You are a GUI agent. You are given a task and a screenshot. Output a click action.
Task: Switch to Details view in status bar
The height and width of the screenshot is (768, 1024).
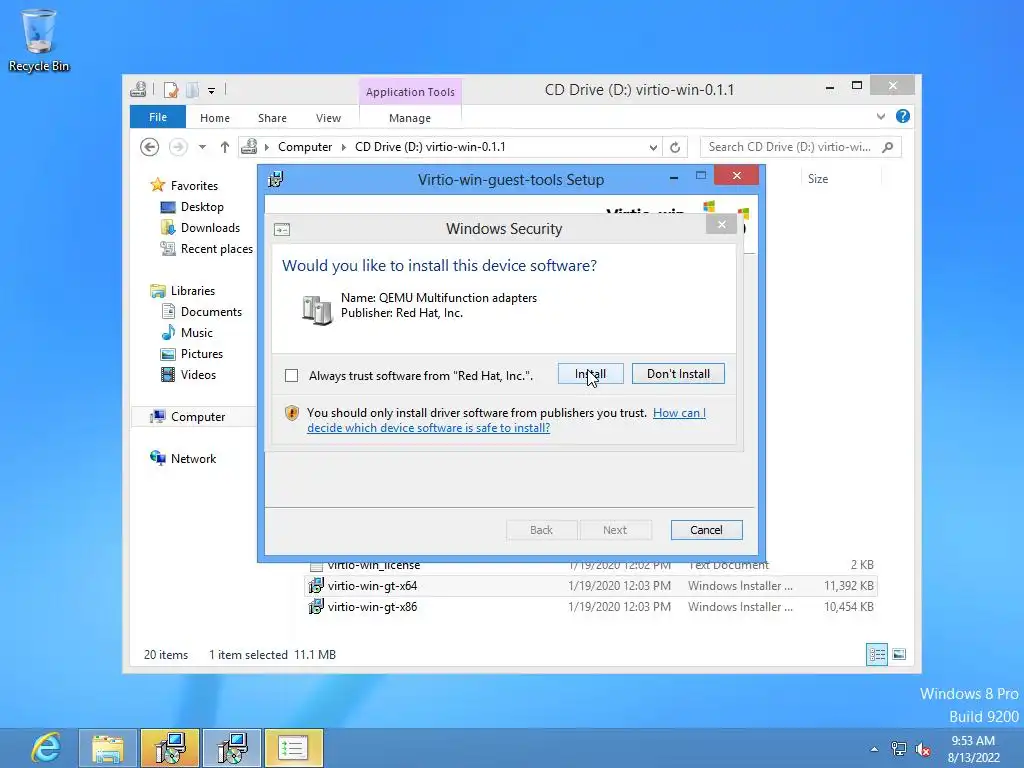tap(876, 654)
